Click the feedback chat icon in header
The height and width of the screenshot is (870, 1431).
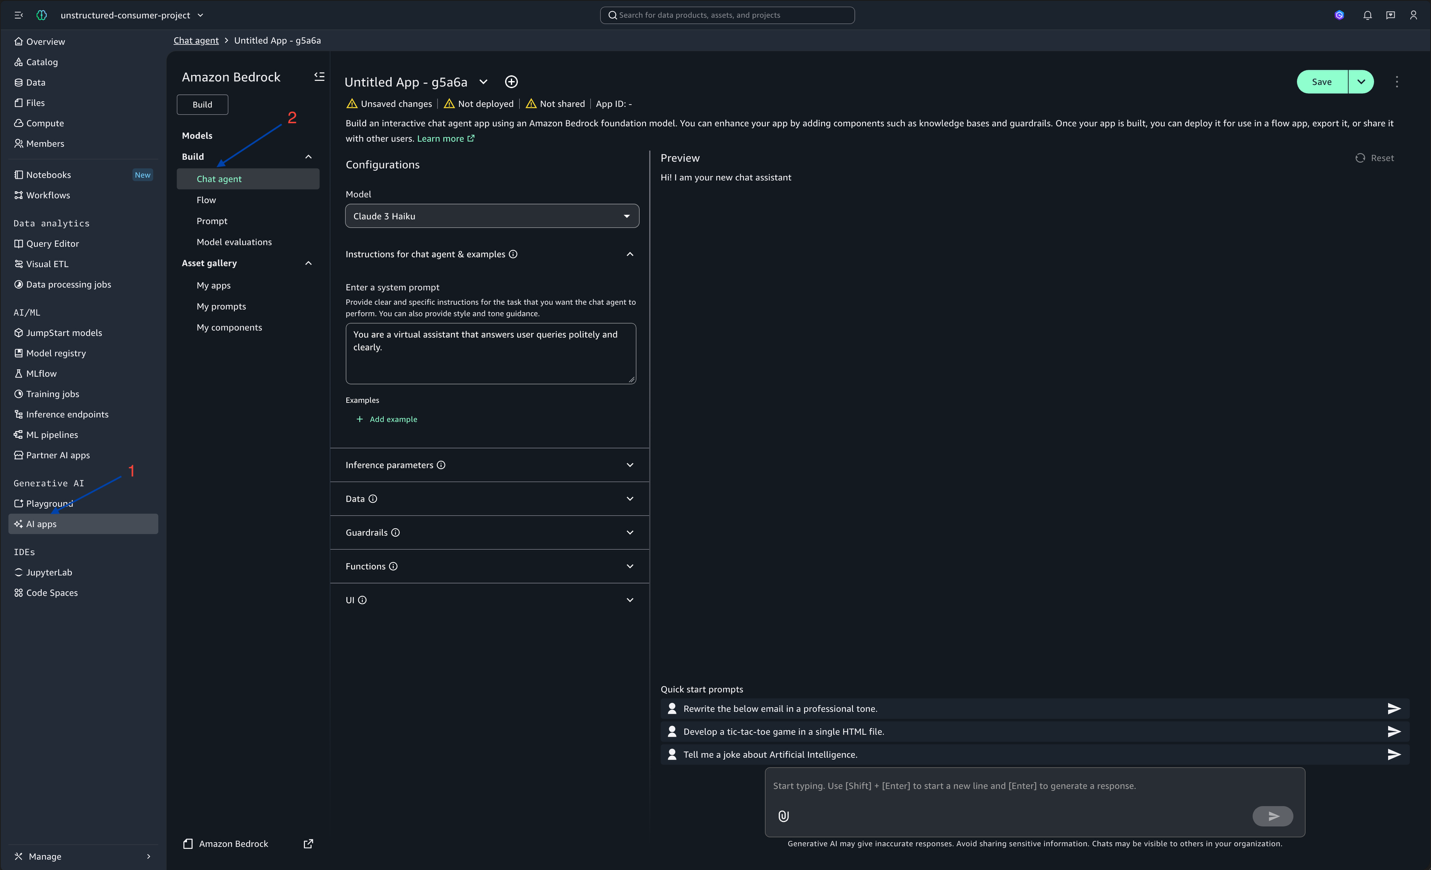[1390, 15]
